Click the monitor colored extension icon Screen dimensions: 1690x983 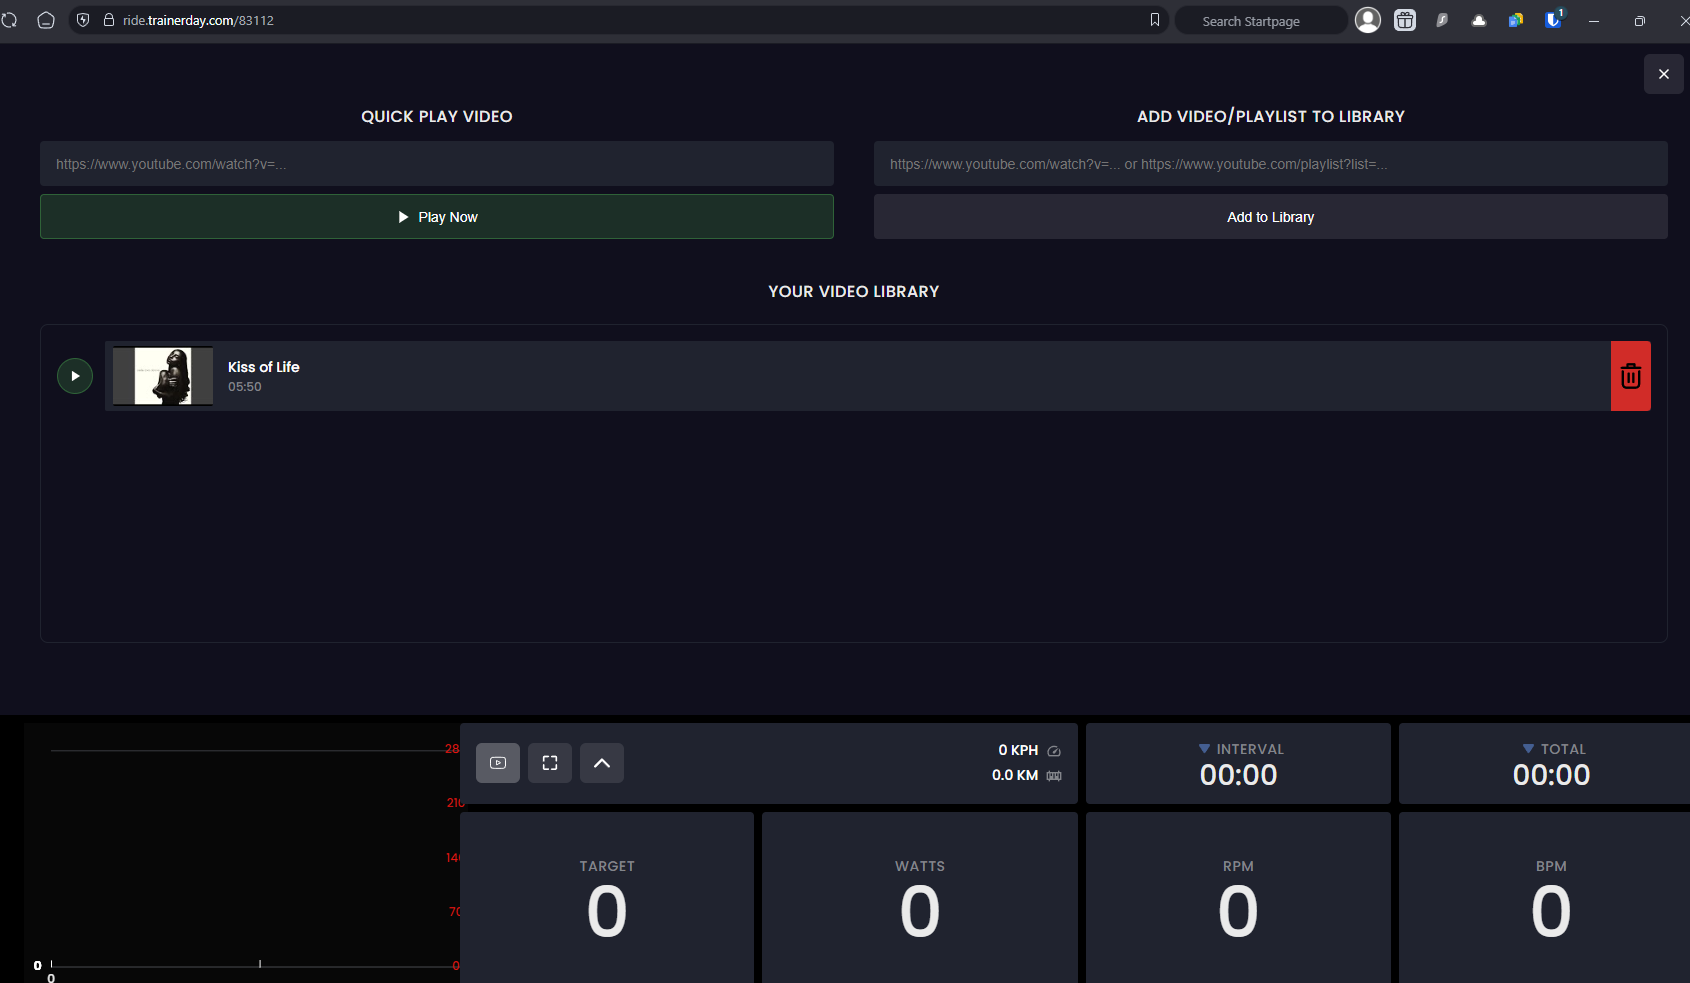(x=1516, y=20)
